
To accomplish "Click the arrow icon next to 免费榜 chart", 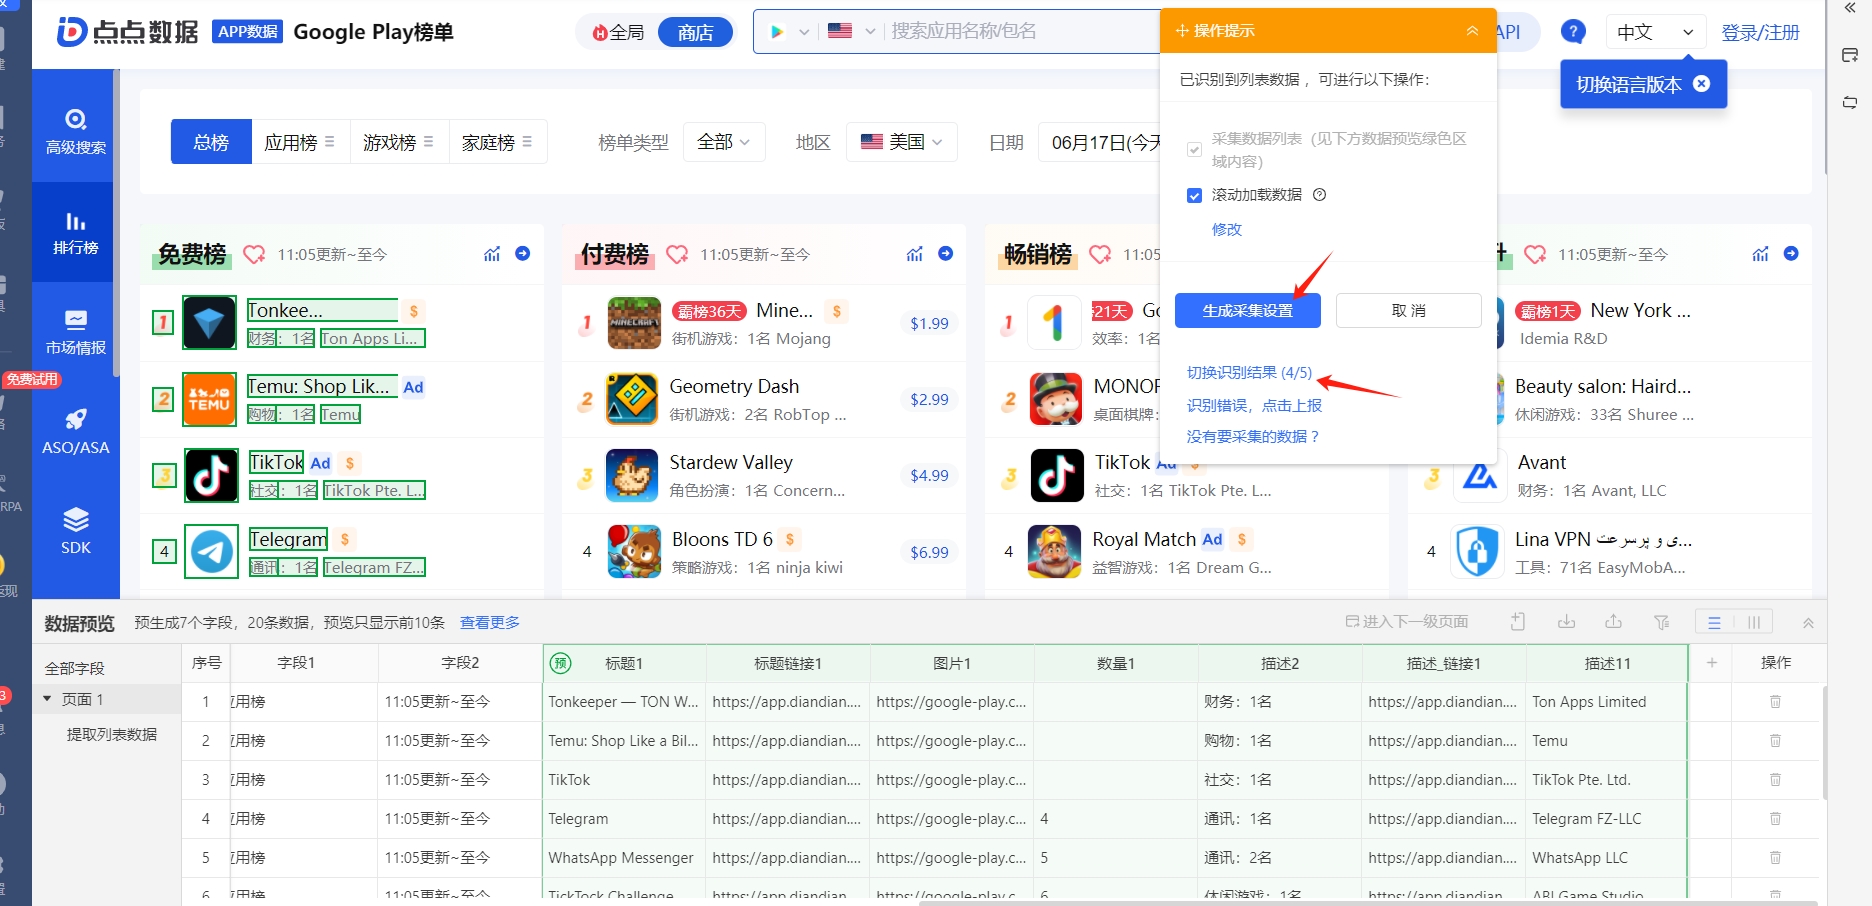I will 522,254.
